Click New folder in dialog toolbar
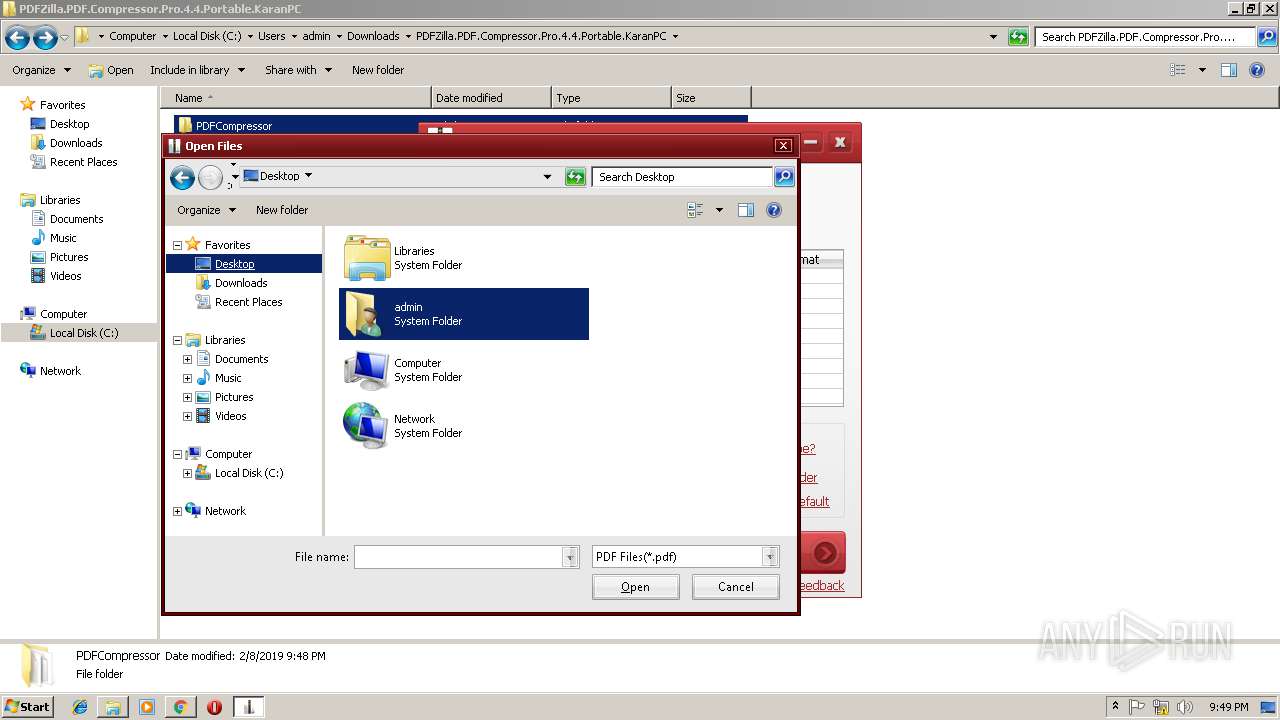The width and height of the screenshot is (1280, 720). (x=282, y=210)
